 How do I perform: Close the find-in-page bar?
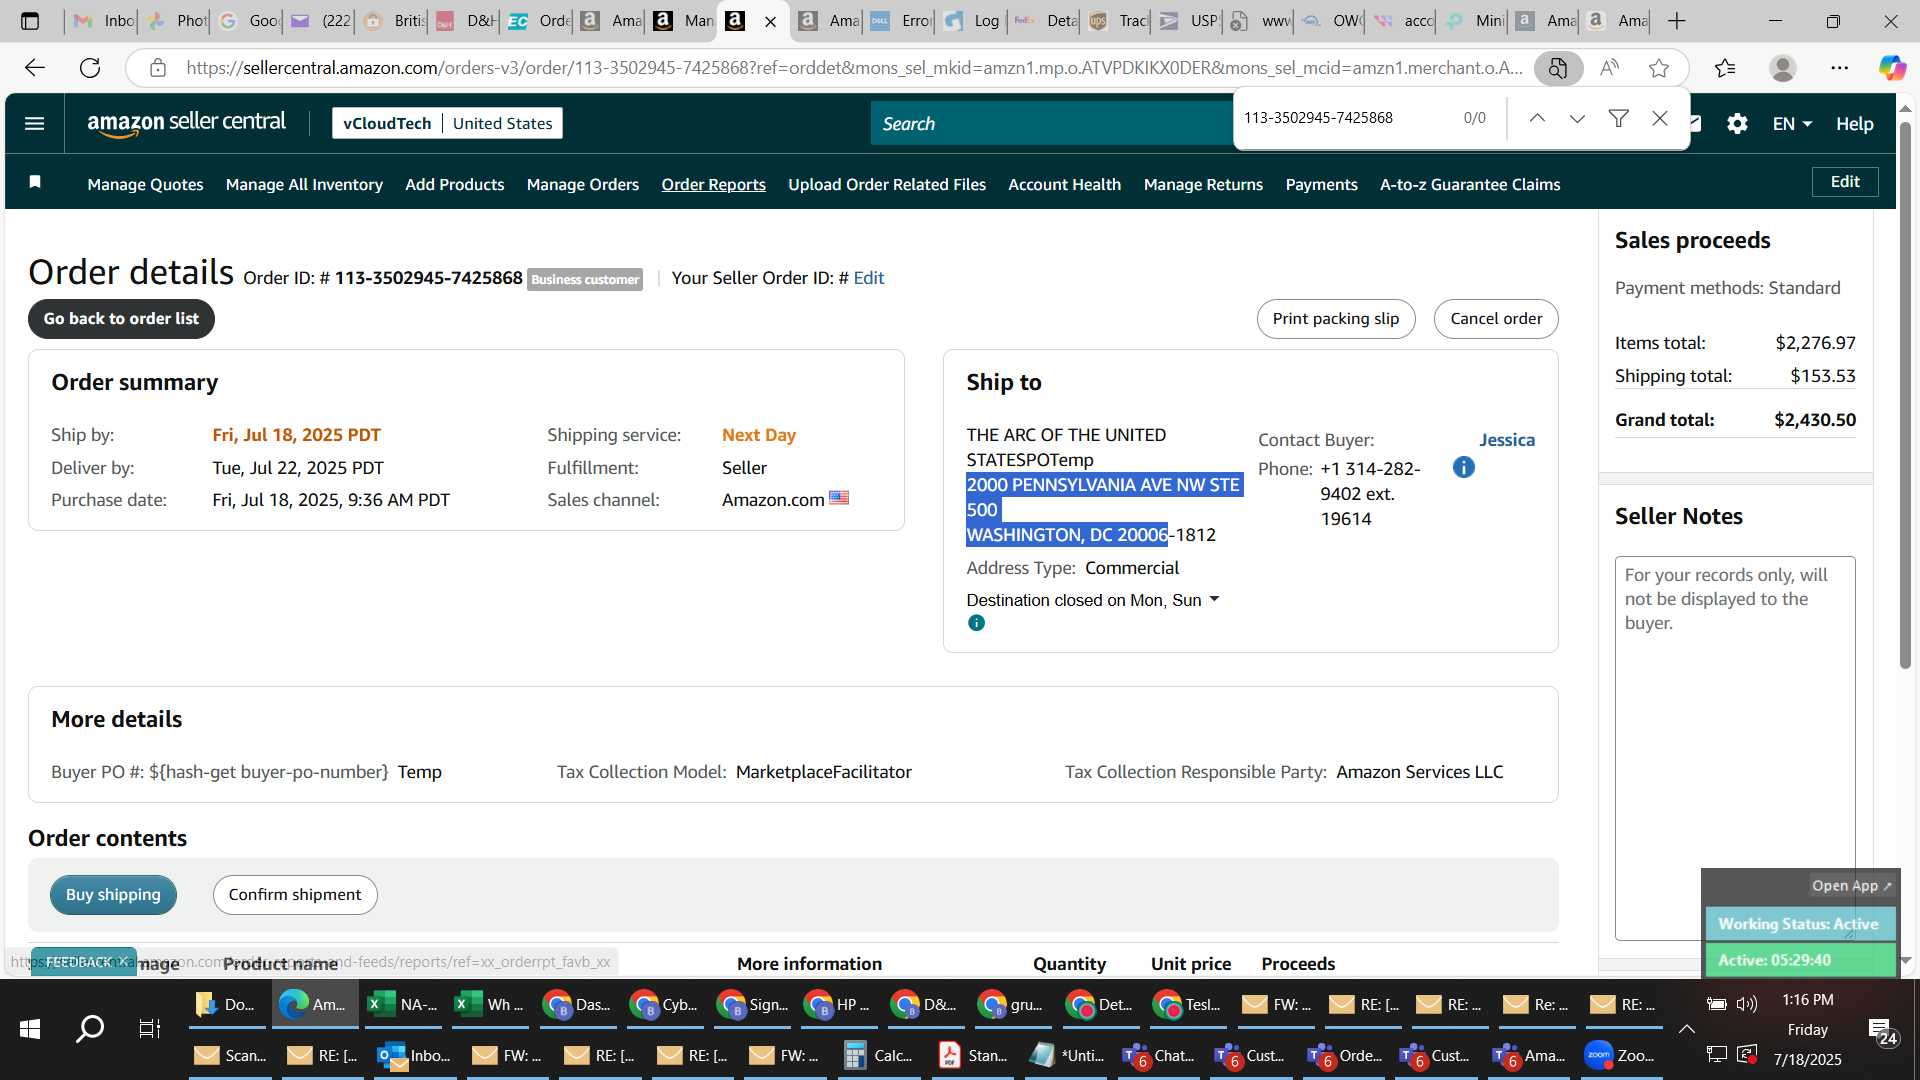point(1660,118)
